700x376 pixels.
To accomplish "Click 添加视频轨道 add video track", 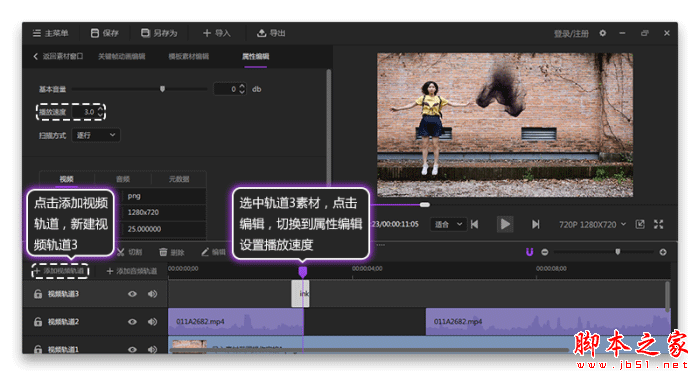I will [x=59, y=271].
